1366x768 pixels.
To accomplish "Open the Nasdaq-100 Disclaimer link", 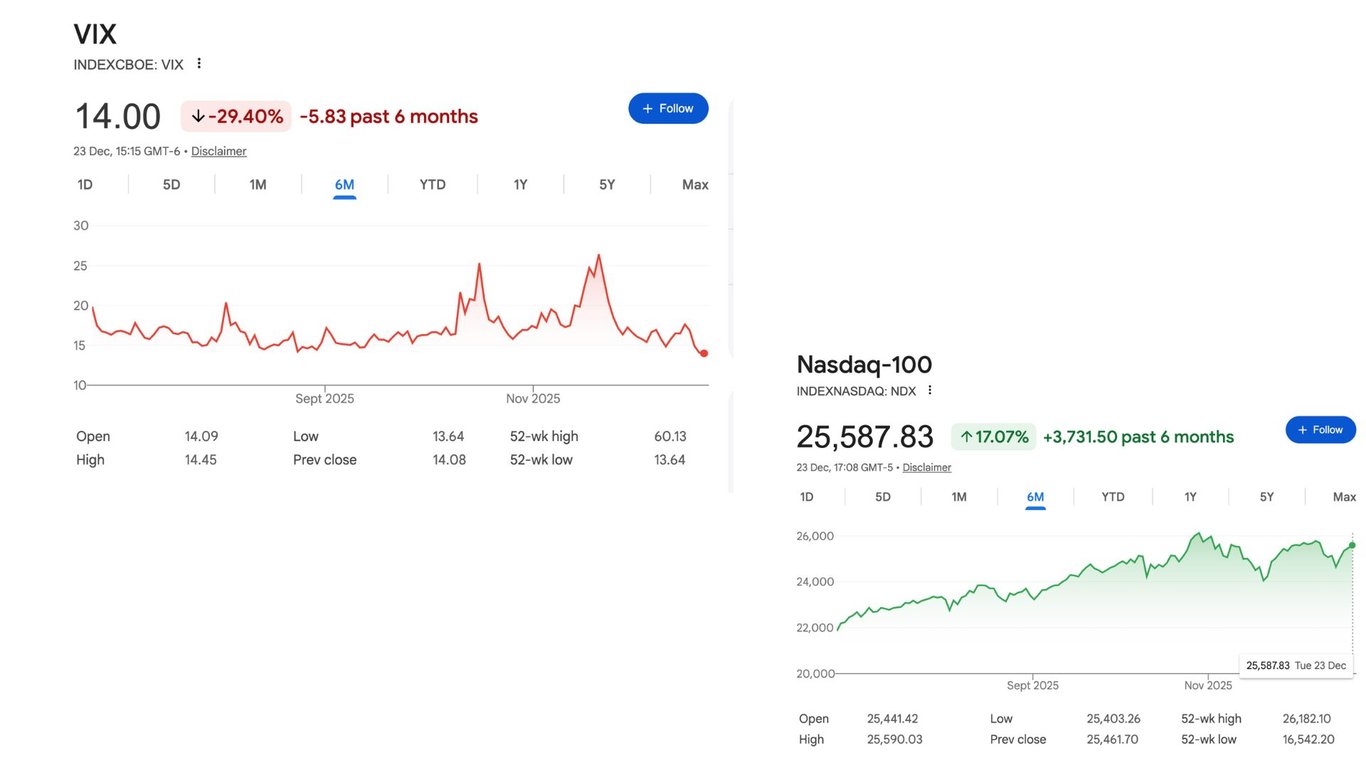I will 927,468.
